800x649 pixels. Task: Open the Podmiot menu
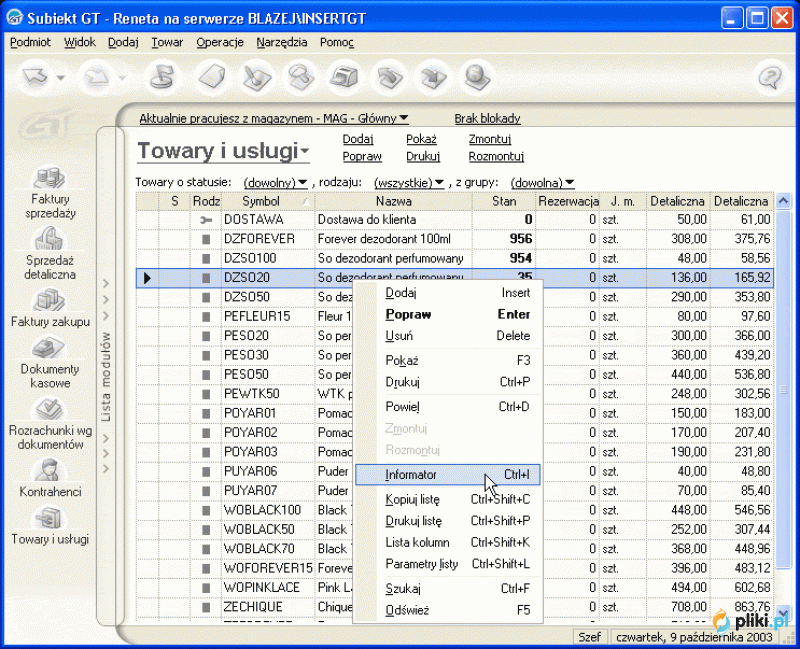tap(30, 42)
